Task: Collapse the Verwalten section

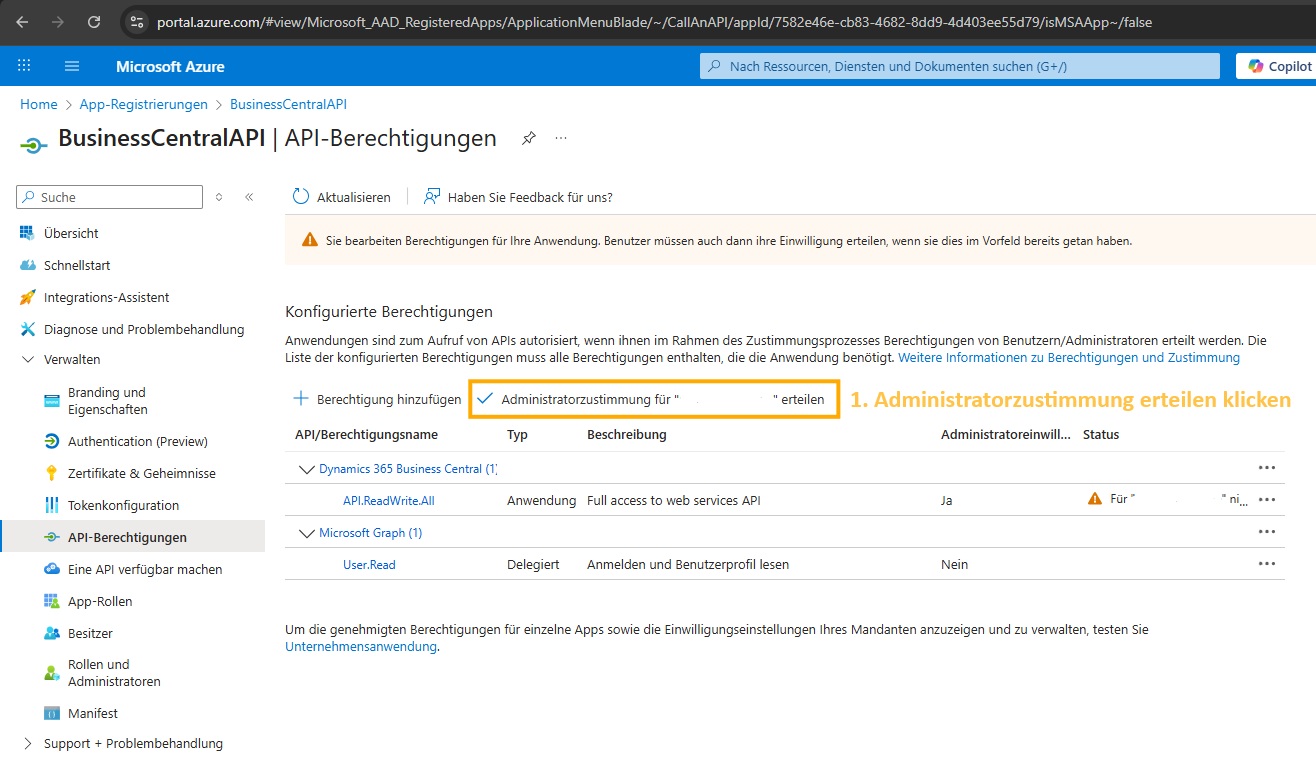Action: pos(26,359)
